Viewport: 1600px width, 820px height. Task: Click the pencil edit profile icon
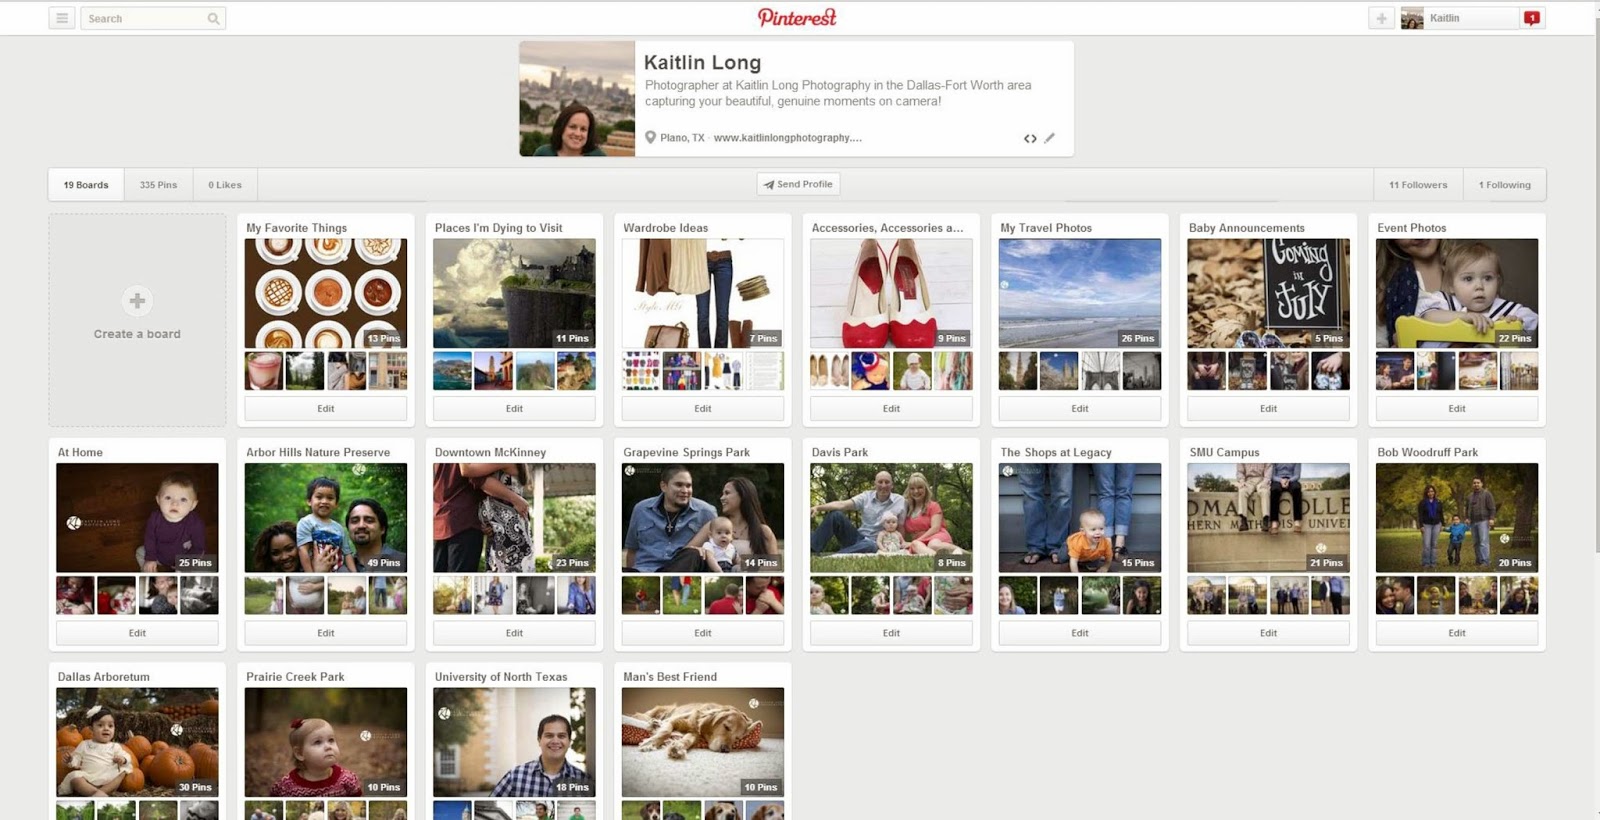[x=1049, y=138]
